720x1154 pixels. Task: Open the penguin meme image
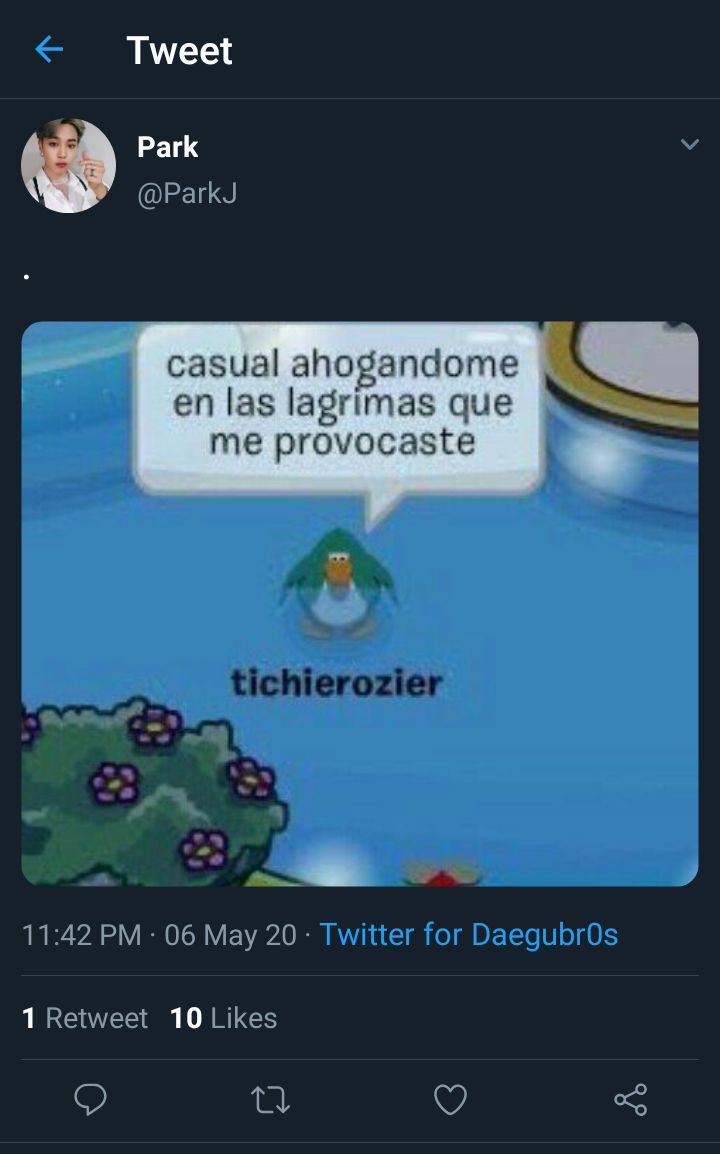(x=360, y=603)
